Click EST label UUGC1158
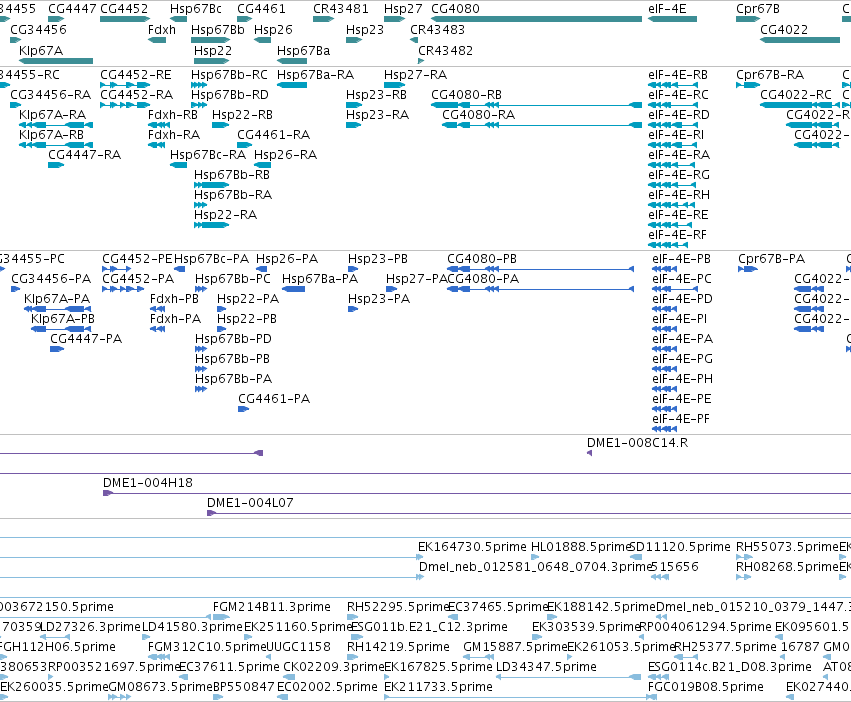This screenshot has width=851, height=702. coord(298,647)
